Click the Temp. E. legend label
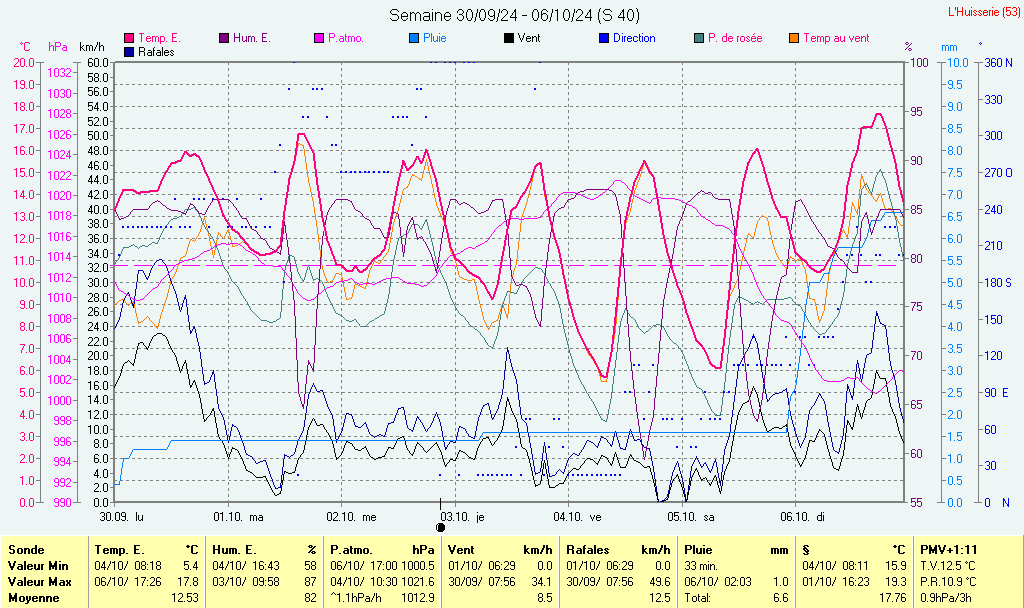 pyautogui.click(x=159, y=39)
